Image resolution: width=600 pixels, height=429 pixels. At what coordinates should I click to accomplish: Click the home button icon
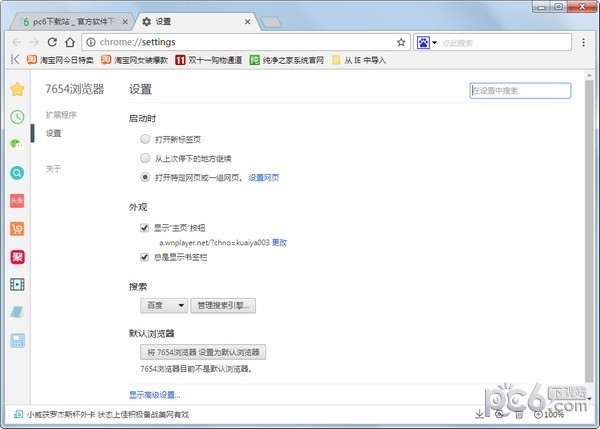tap(70, 42)
